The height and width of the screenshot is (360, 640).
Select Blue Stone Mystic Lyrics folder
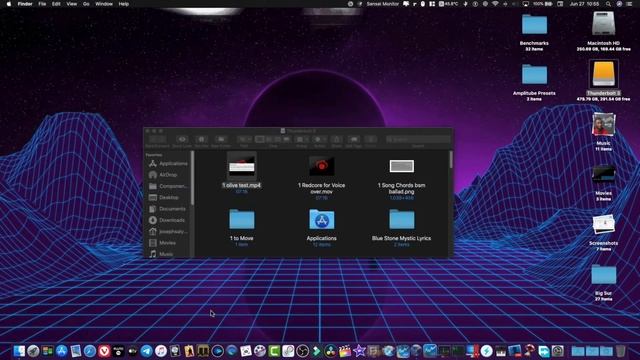coord(402,219)
